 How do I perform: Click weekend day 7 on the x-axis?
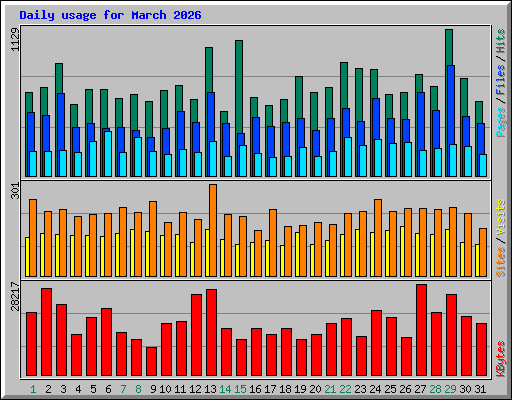(x=123, y=389)
